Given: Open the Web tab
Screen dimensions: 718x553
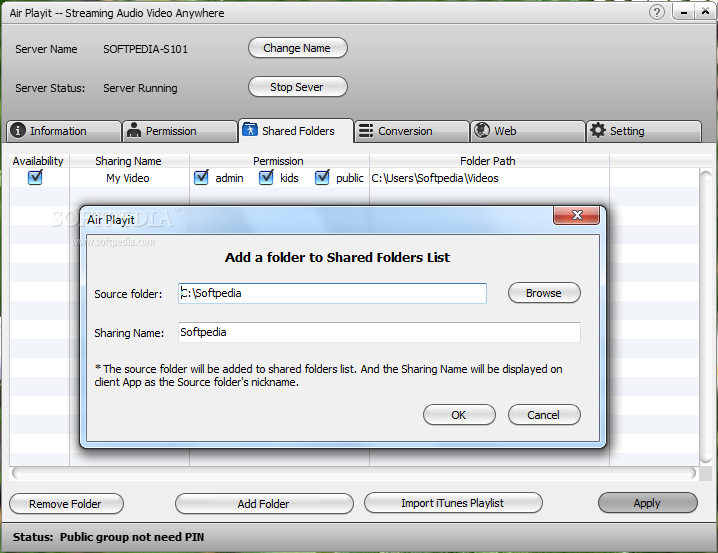Looking at the screenshot, I should [x=528, y=131].
